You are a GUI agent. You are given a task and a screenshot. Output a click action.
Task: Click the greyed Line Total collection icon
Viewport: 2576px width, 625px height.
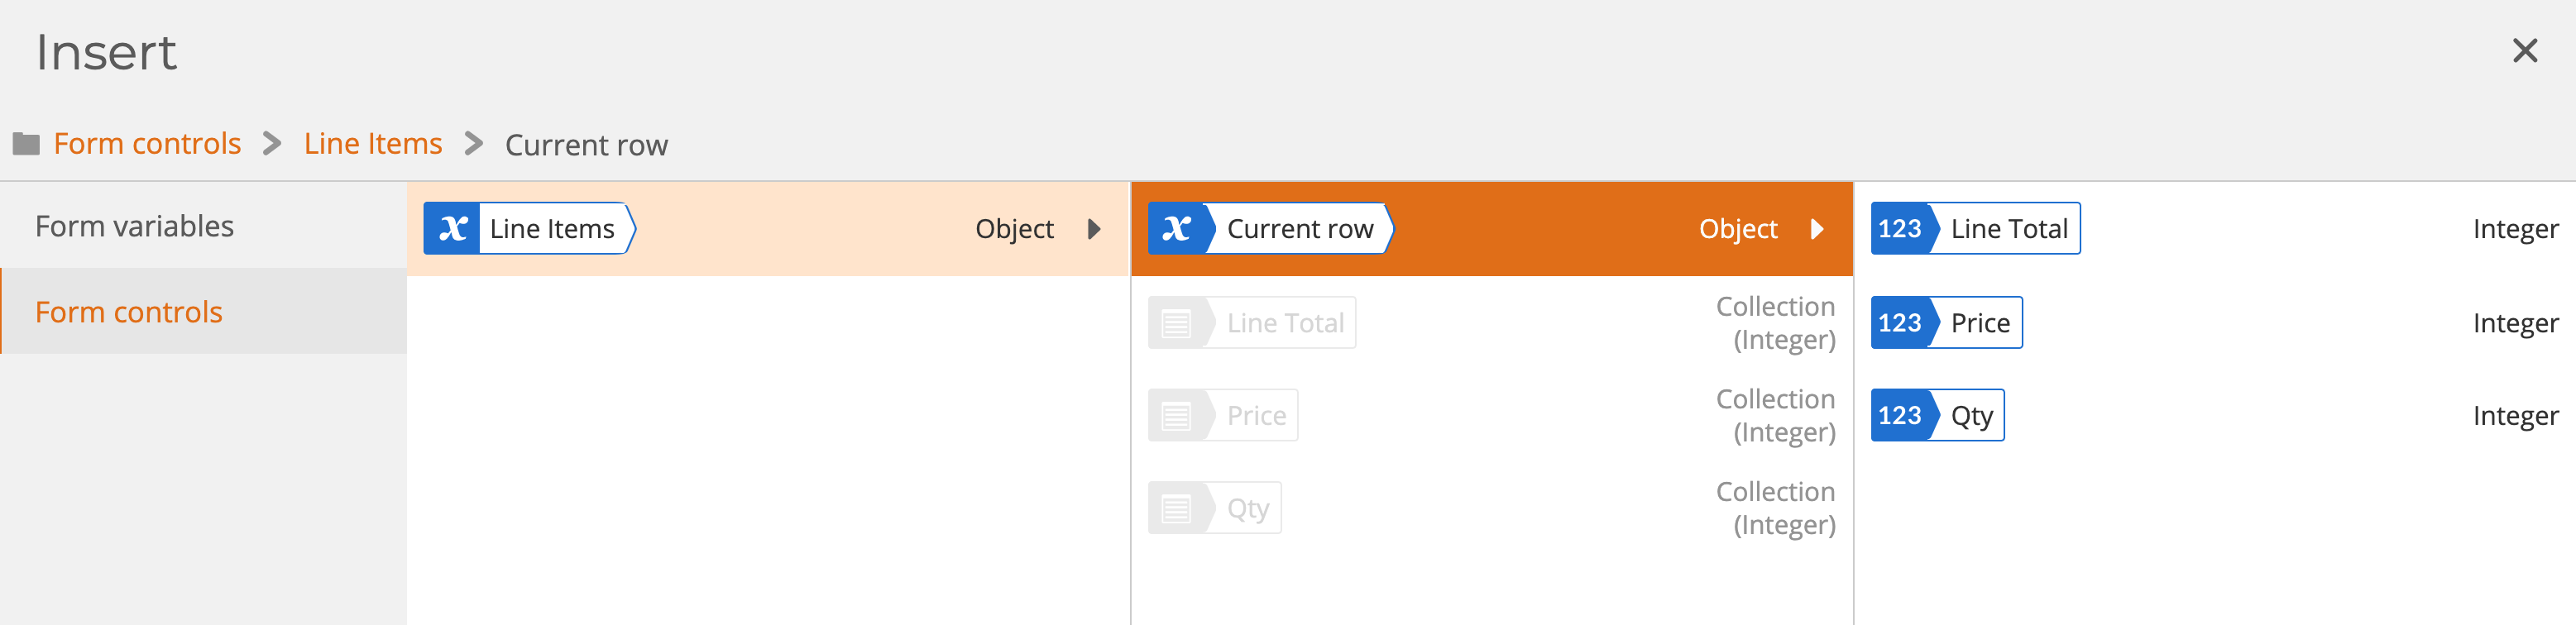[1176, 323]
